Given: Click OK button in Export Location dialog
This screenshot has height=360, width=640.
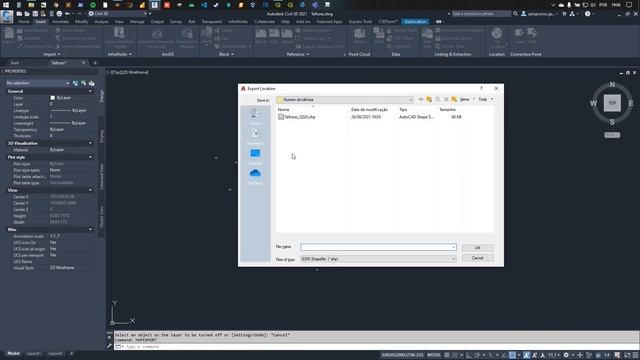Looking at the screenshot, I should (478, 248).
